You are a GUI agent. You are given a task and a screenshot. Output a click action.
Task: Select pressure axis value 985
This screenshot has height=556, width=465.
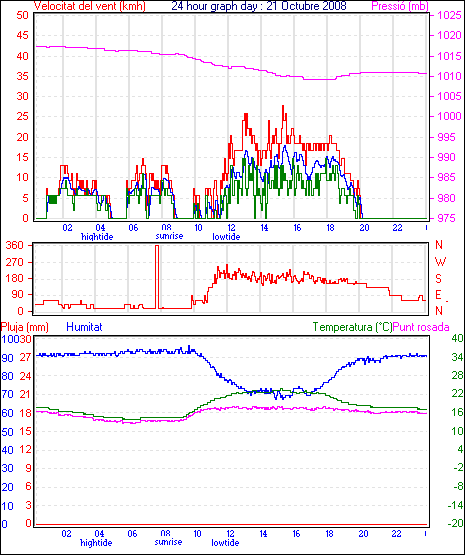446,178
